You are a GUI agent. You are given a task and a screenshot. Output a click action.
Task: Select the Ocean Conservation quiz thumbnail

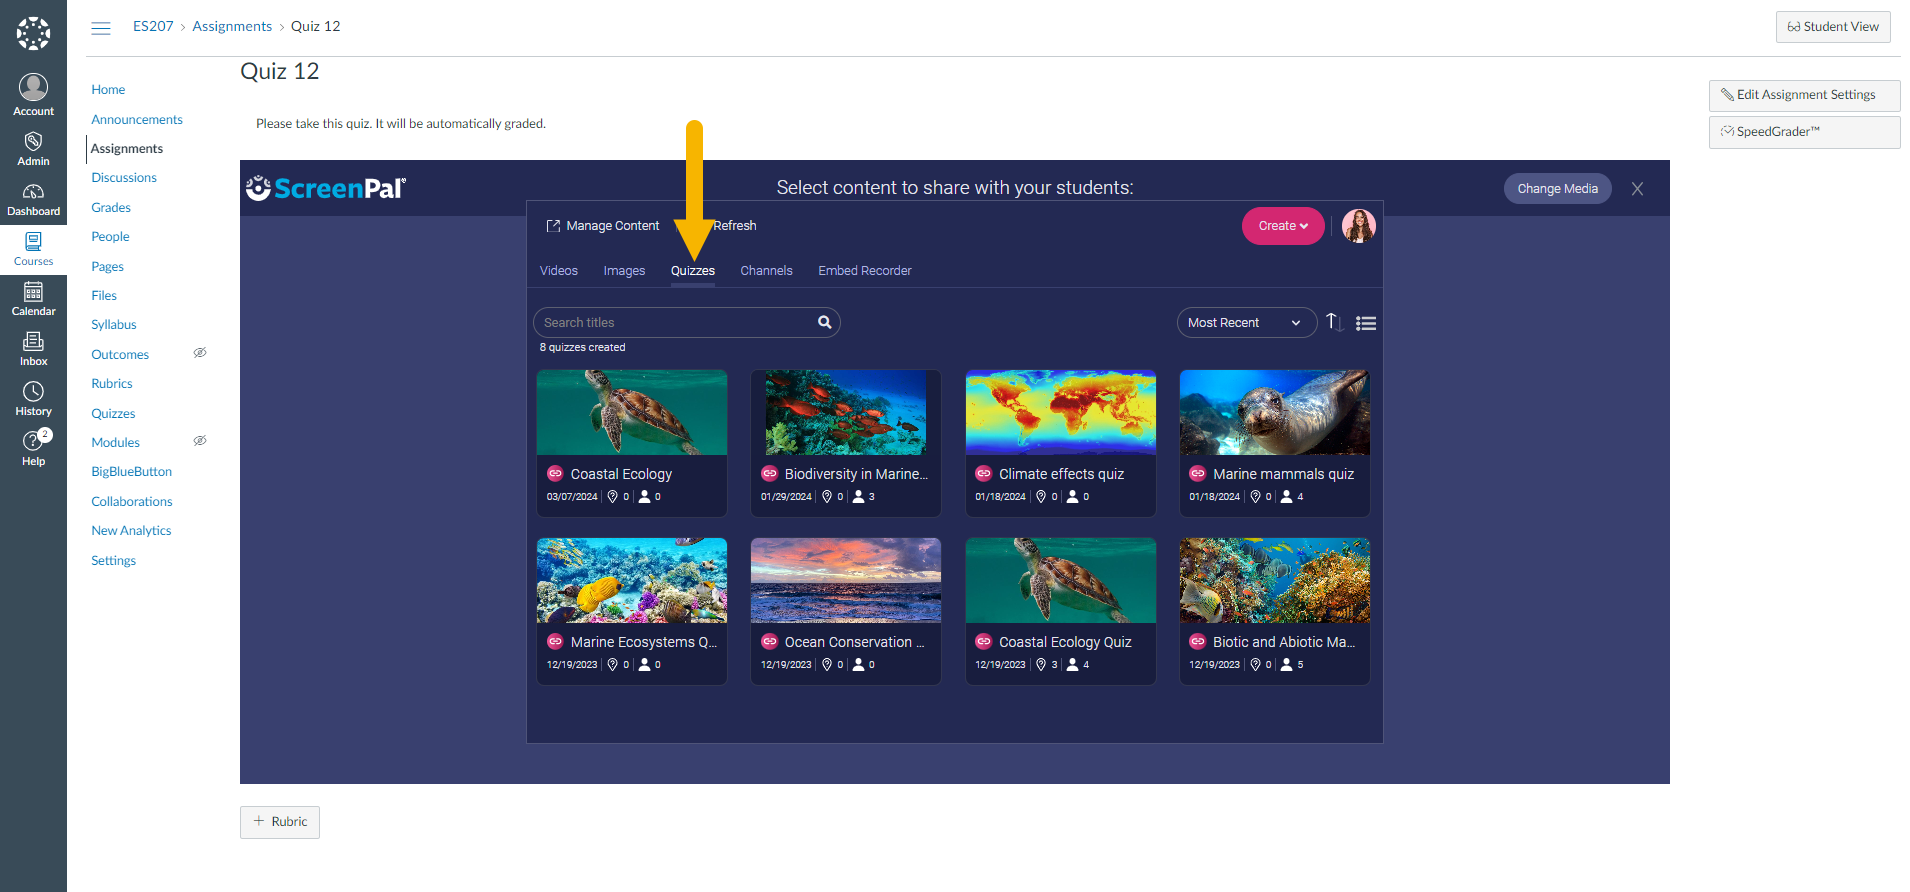(846, 580)
